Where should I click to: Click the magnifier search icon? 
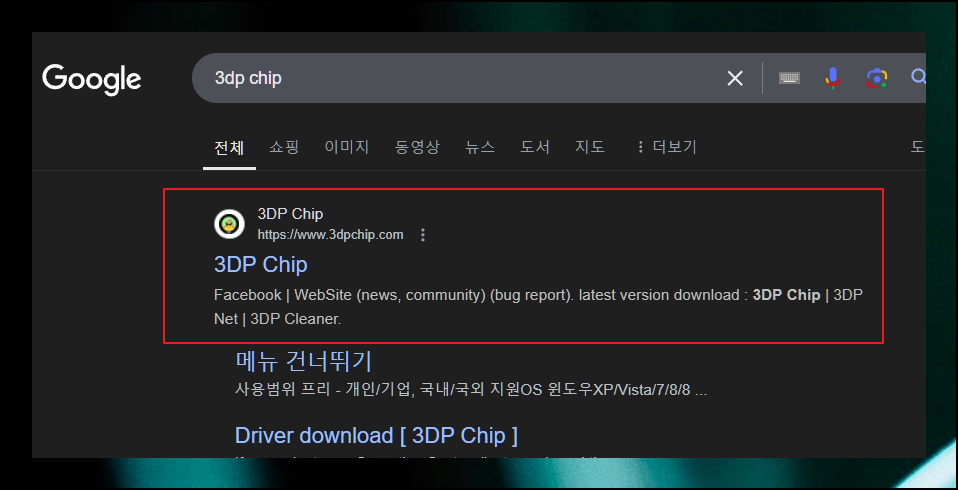[x=918, y=77]
